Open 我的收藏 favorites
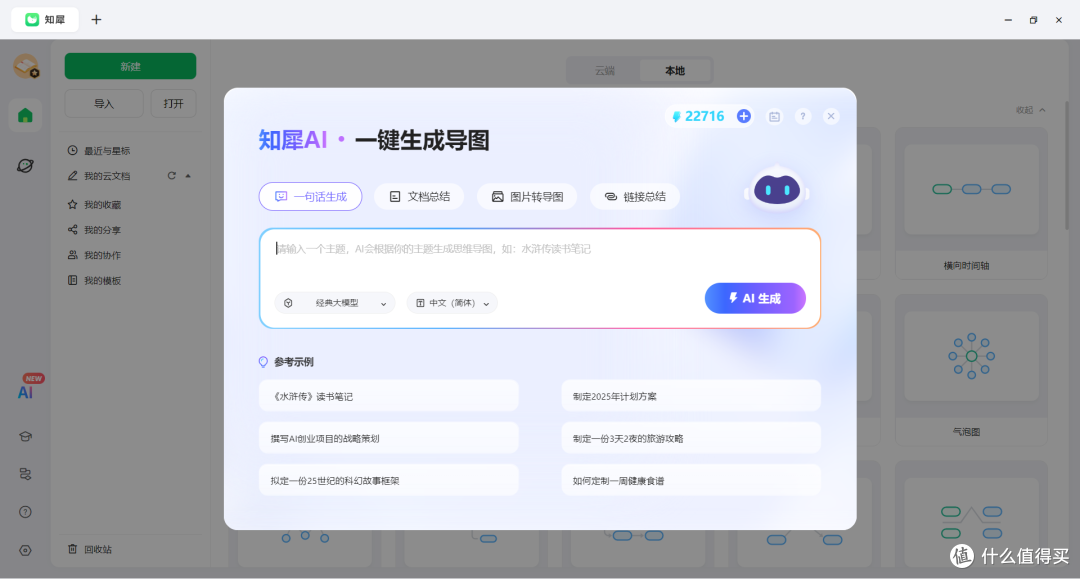 coord(94,204)
